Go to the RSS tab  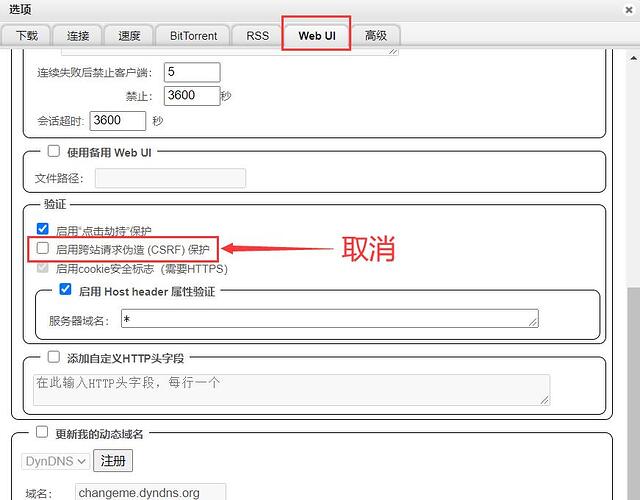tap(258, 36)
